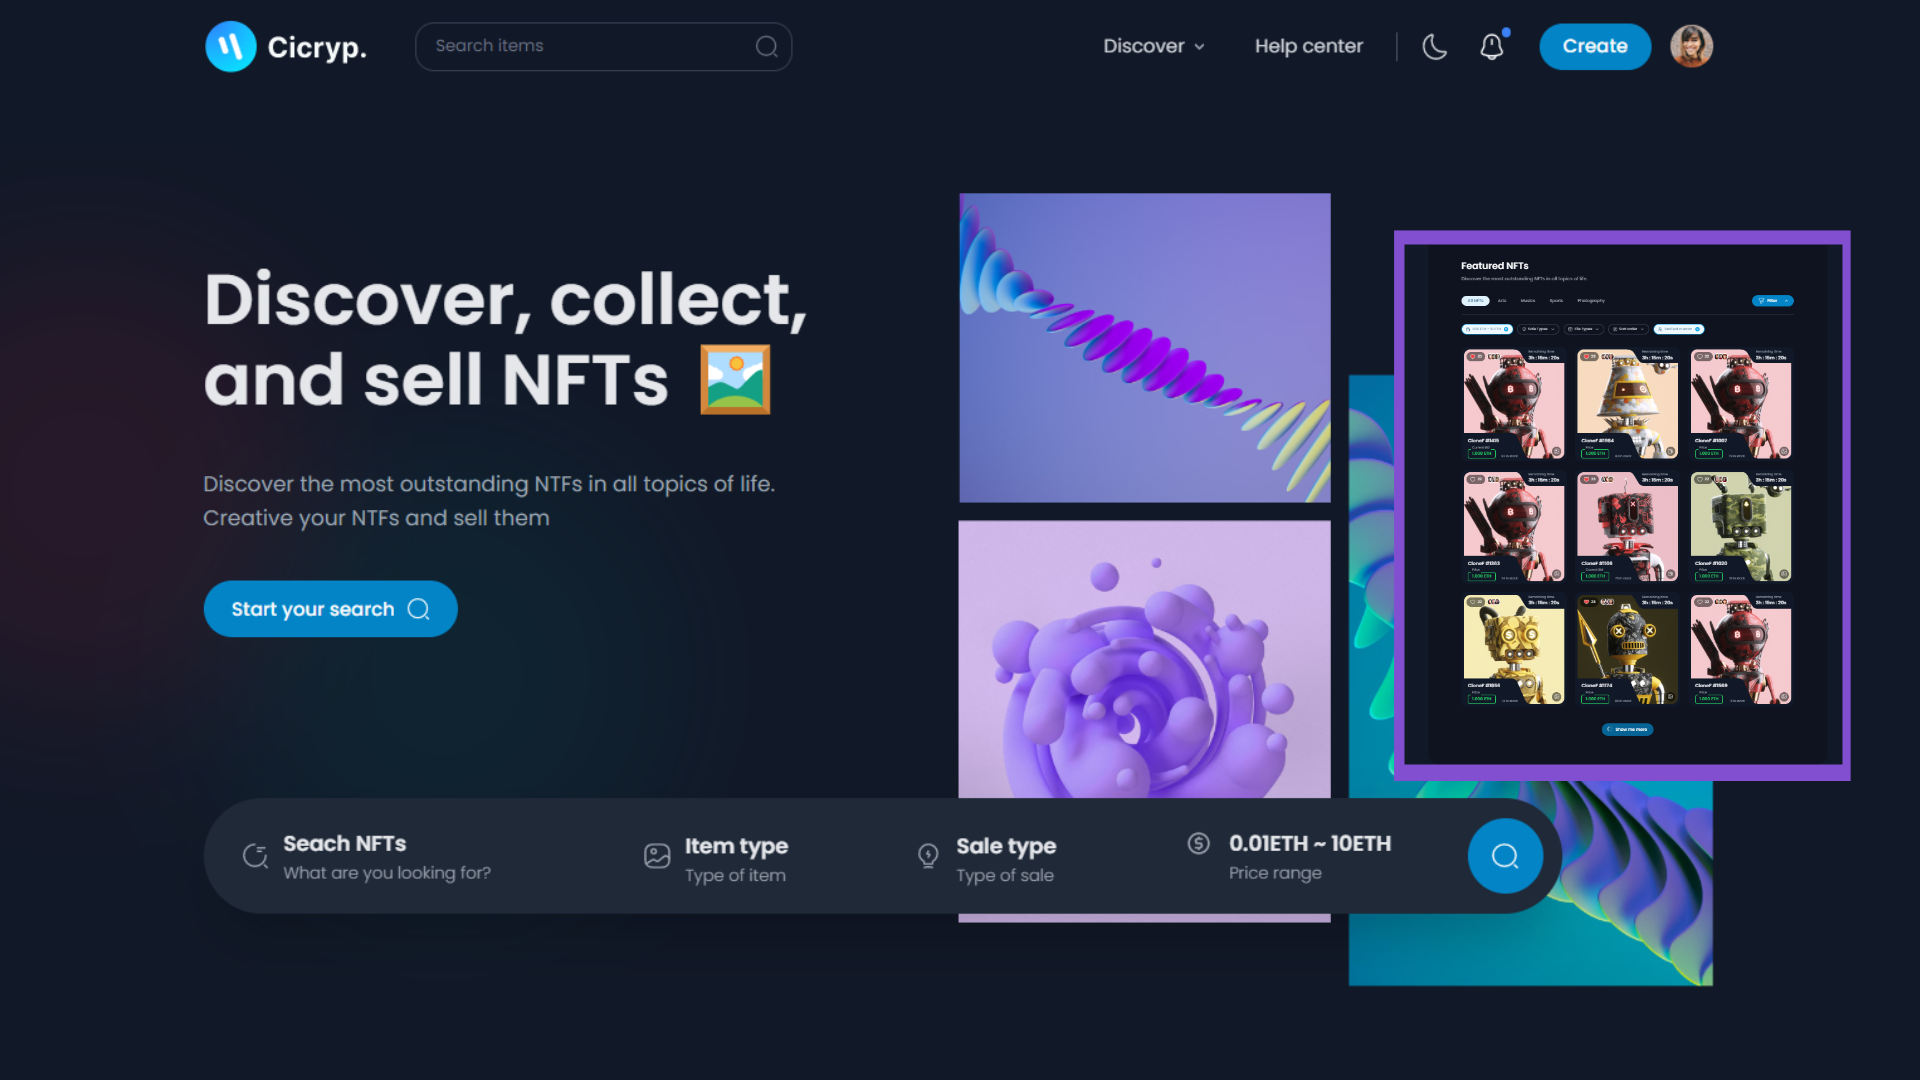Expand the Discover dropdown menu

coord(1154,46)
